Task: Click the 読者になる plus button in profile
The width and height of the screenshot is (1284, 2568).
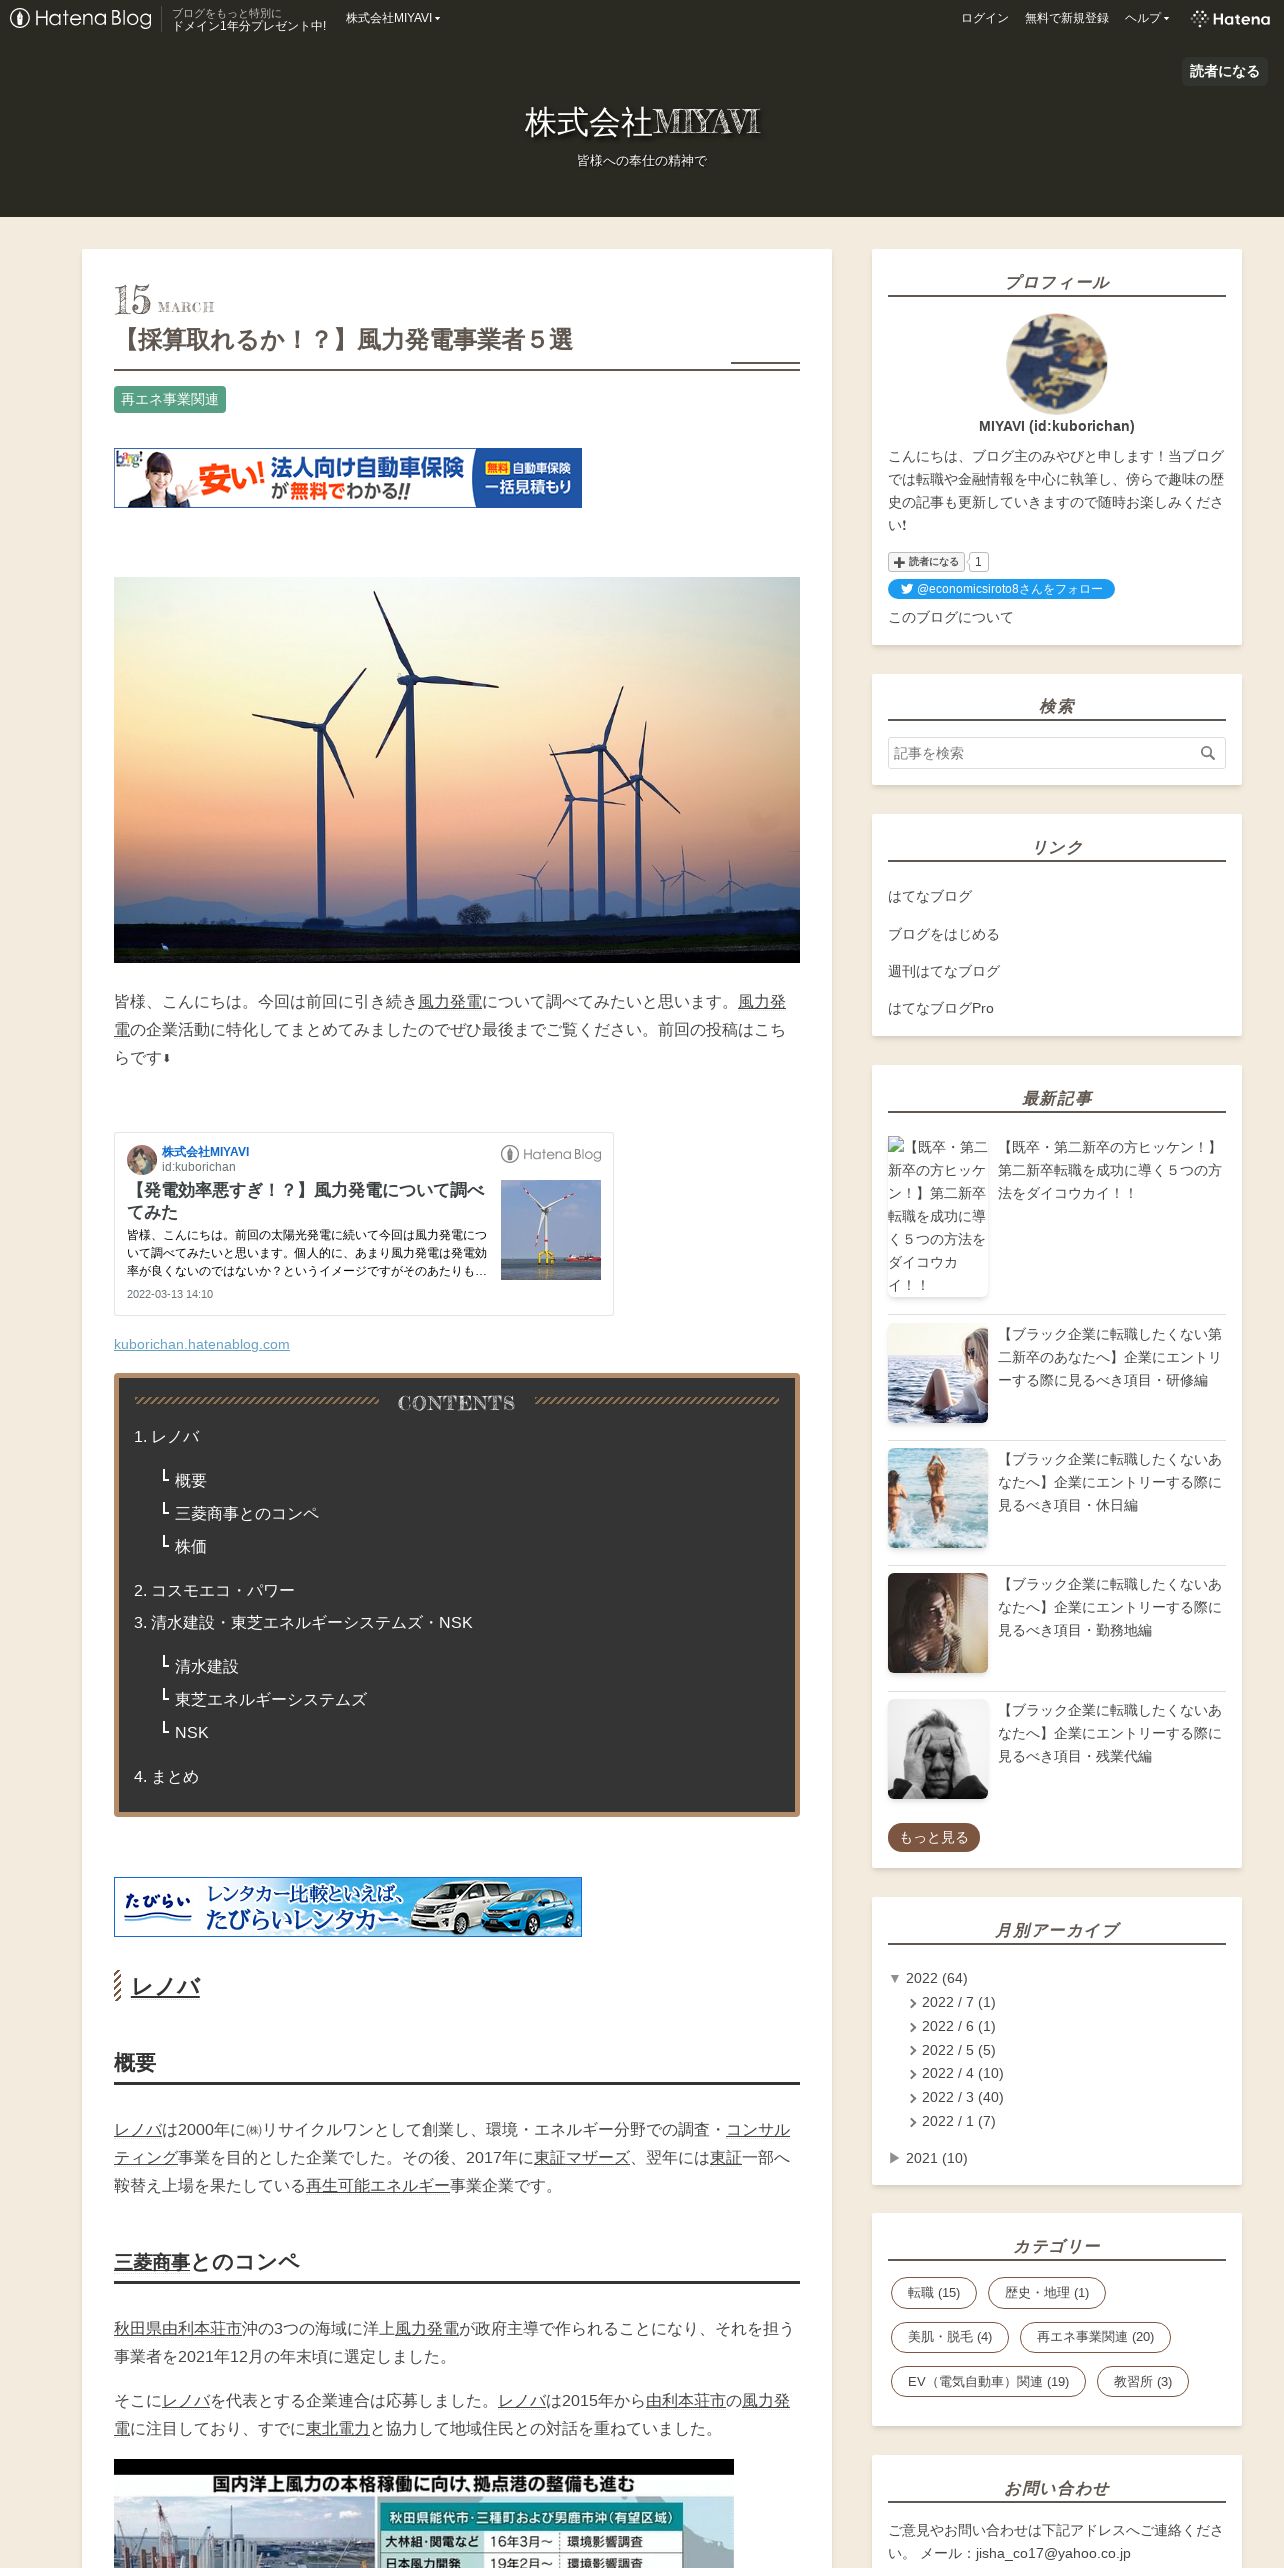Action: (926, 562)
